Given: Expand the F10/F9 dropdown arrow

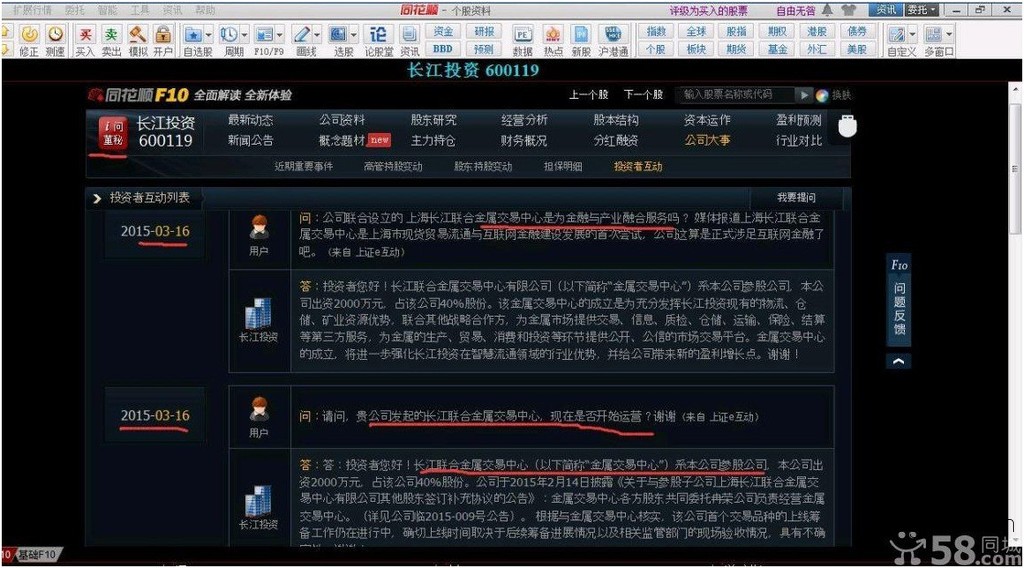Looking at the screenshot, I should pos(280,35).
